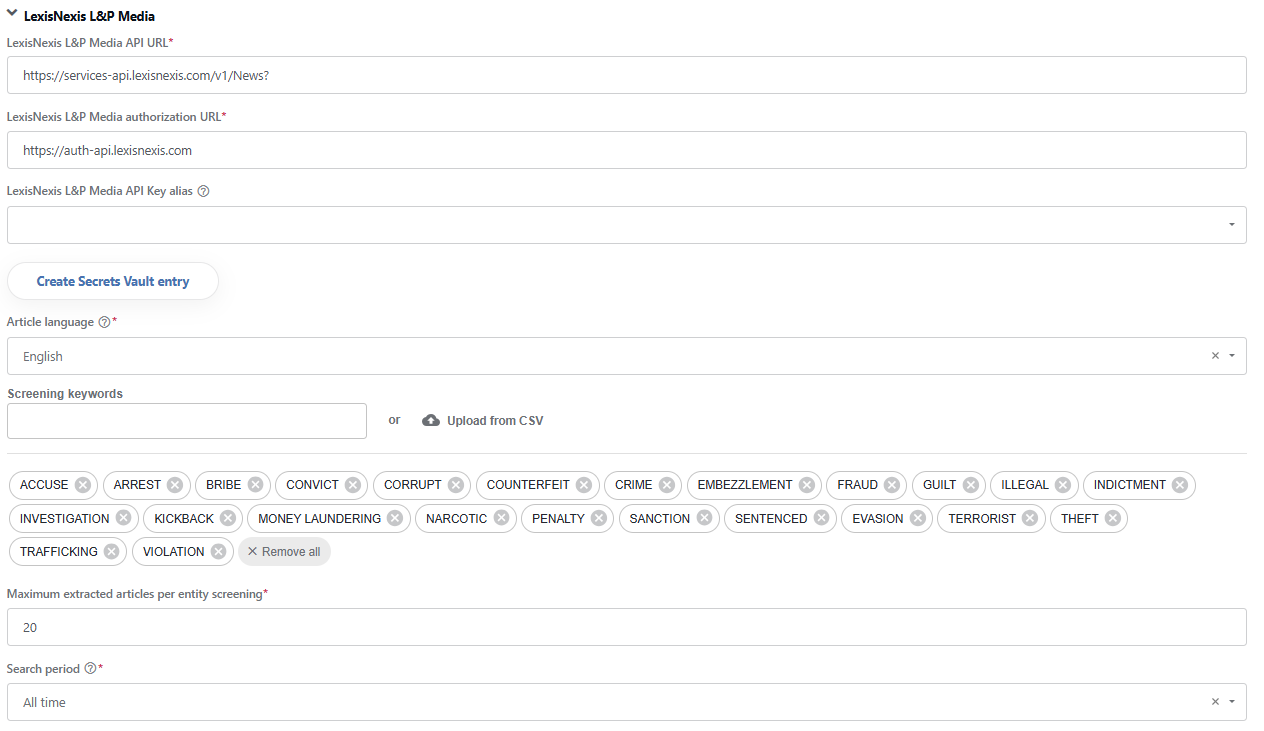Screen dimensions: 1264x731
Task: Click the L&P Media API URL field
Action: 626,75
